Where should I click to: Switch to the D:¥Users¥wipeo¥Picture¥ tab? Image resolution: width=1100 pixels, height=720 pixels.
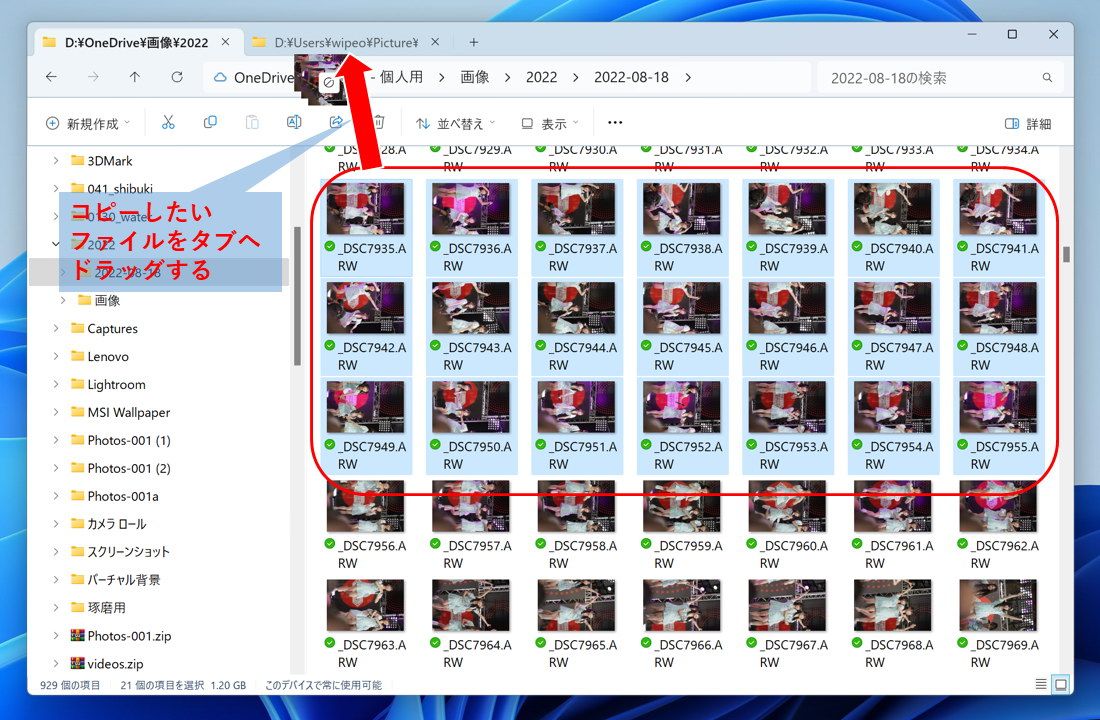[x=347, y=42]
